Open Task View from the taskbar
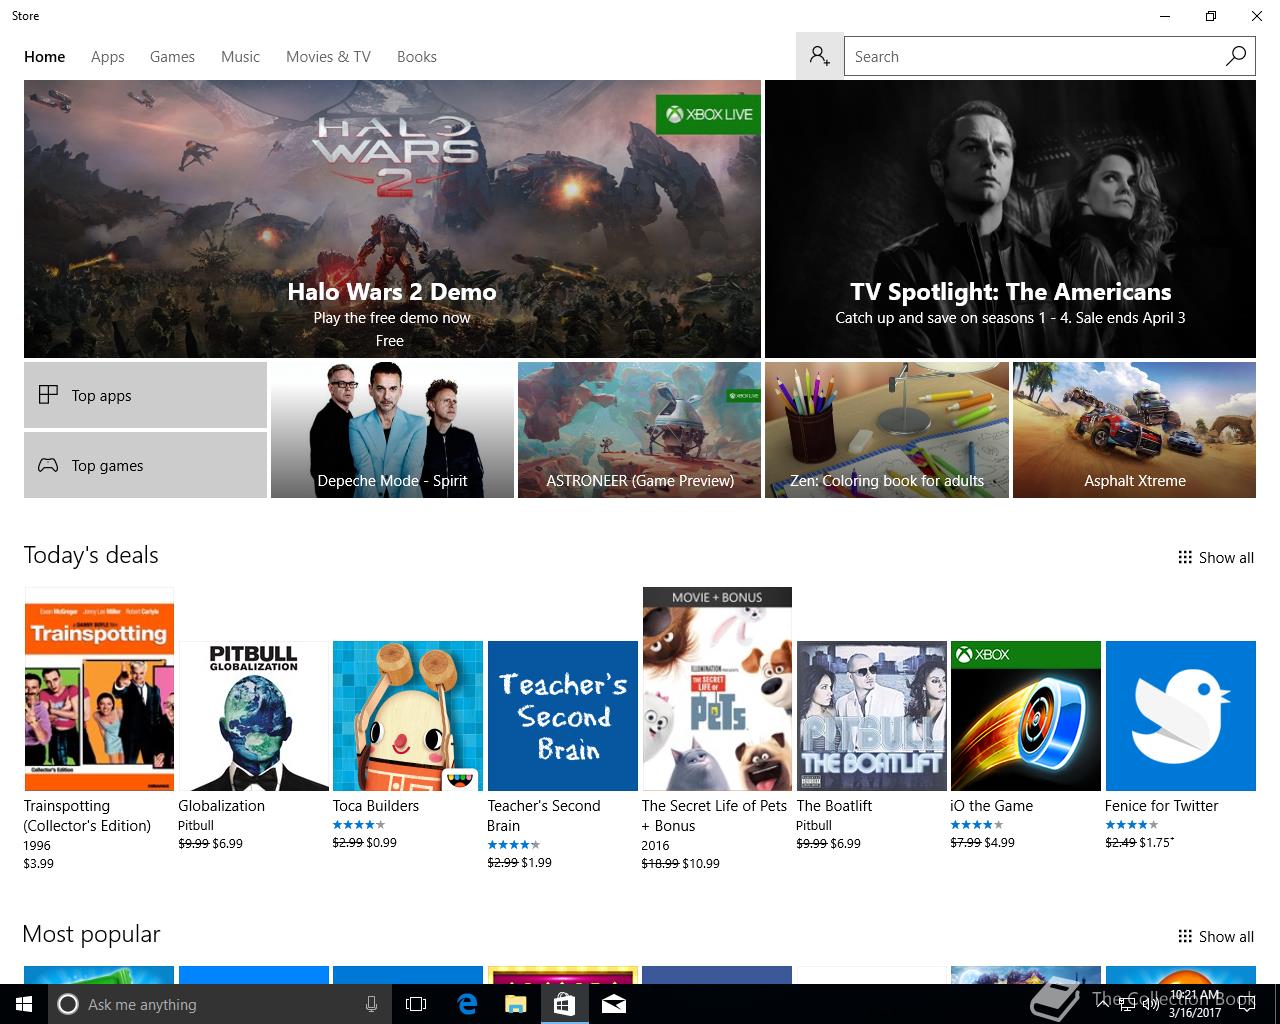The image size is (1280, 1024). (x=416, y=1004)
